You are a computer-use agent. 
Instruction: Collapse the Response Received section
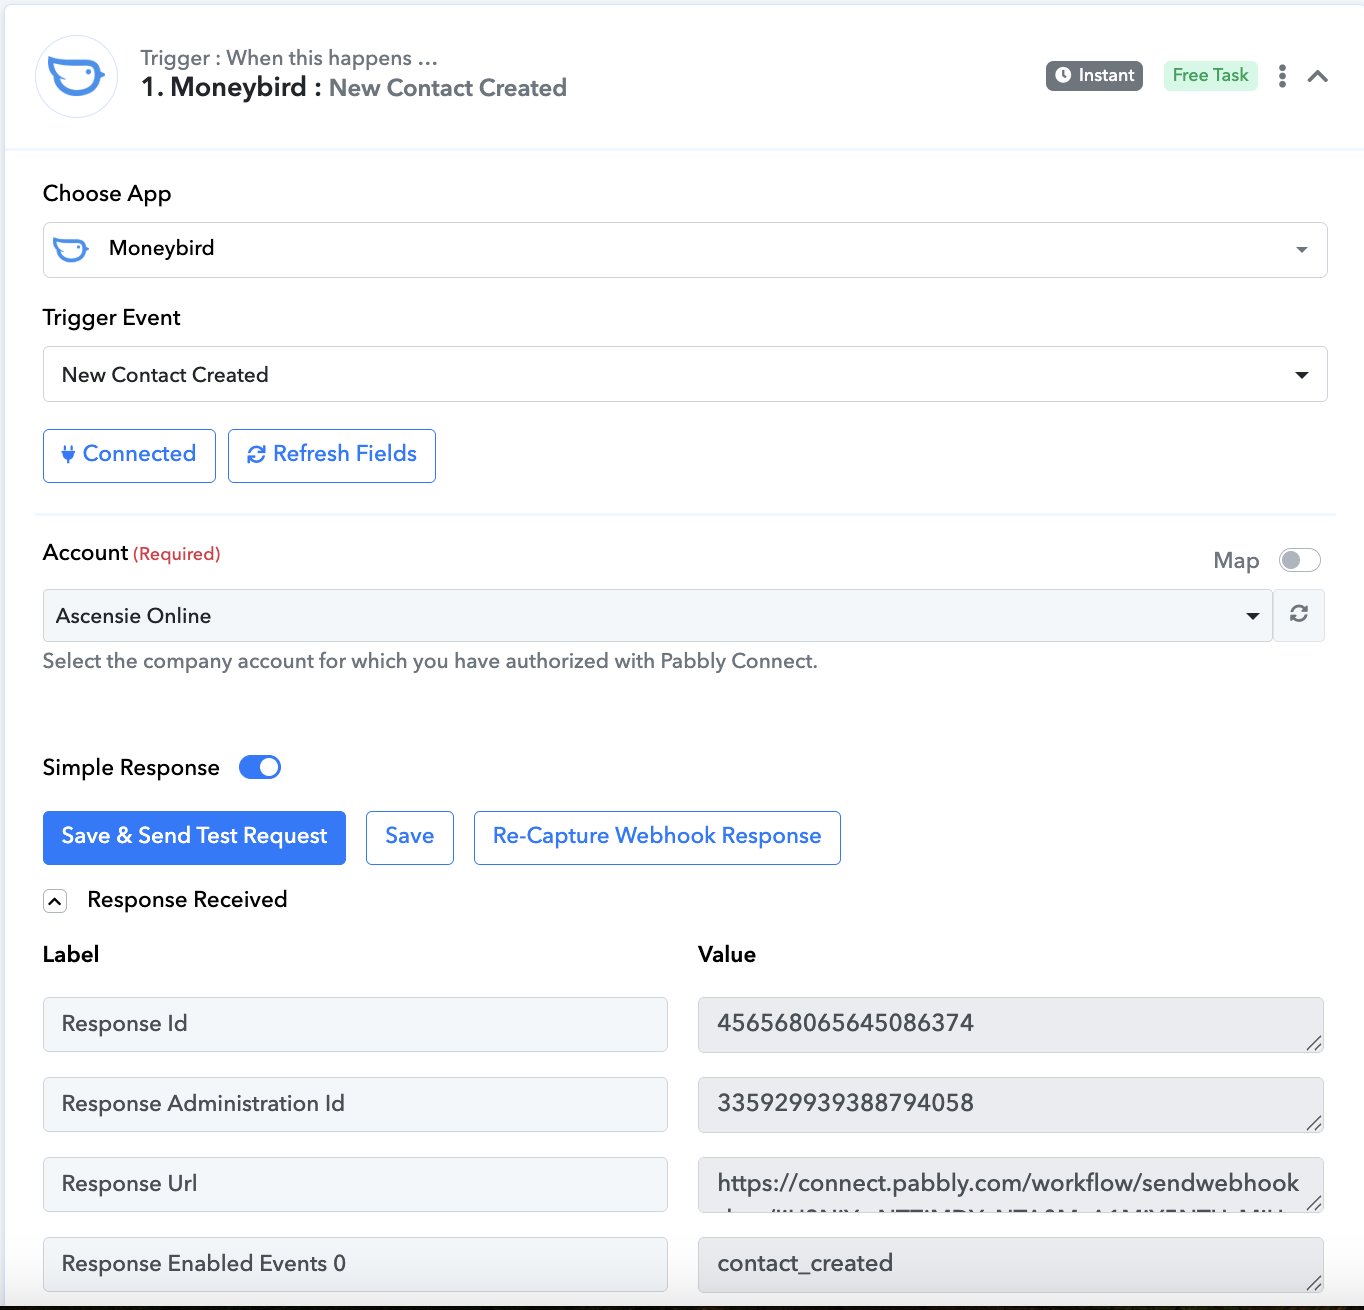(55, 901)
